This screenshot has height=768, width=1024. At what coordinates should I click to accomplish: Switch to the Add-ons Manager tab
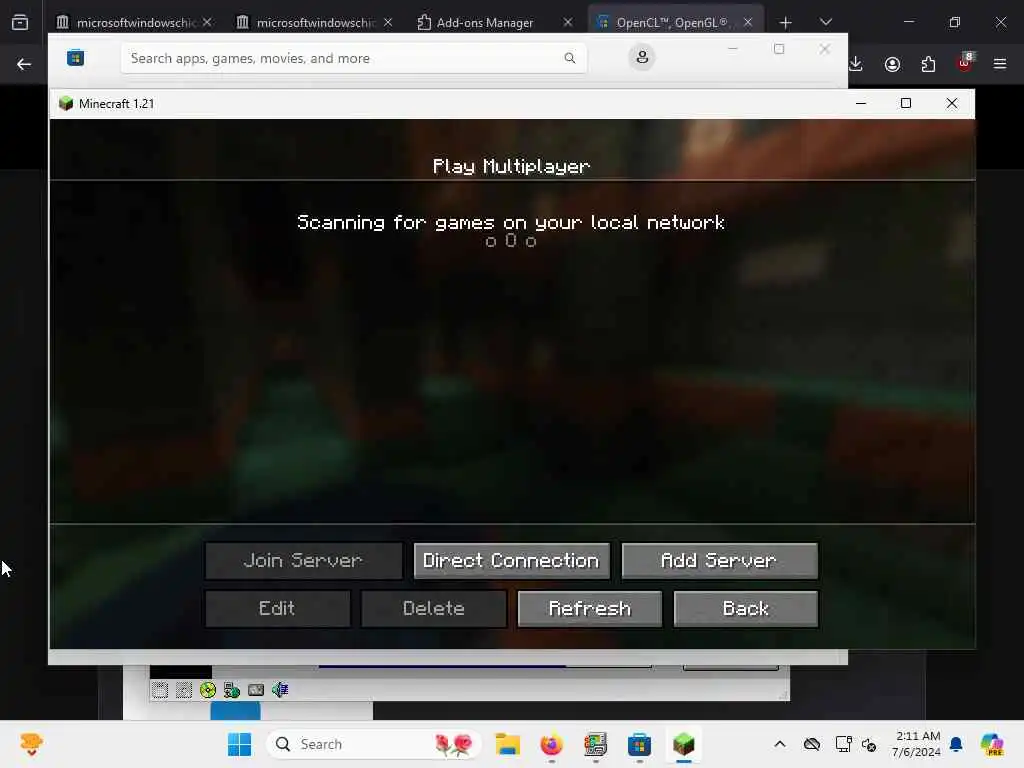(x=485, y=22)
